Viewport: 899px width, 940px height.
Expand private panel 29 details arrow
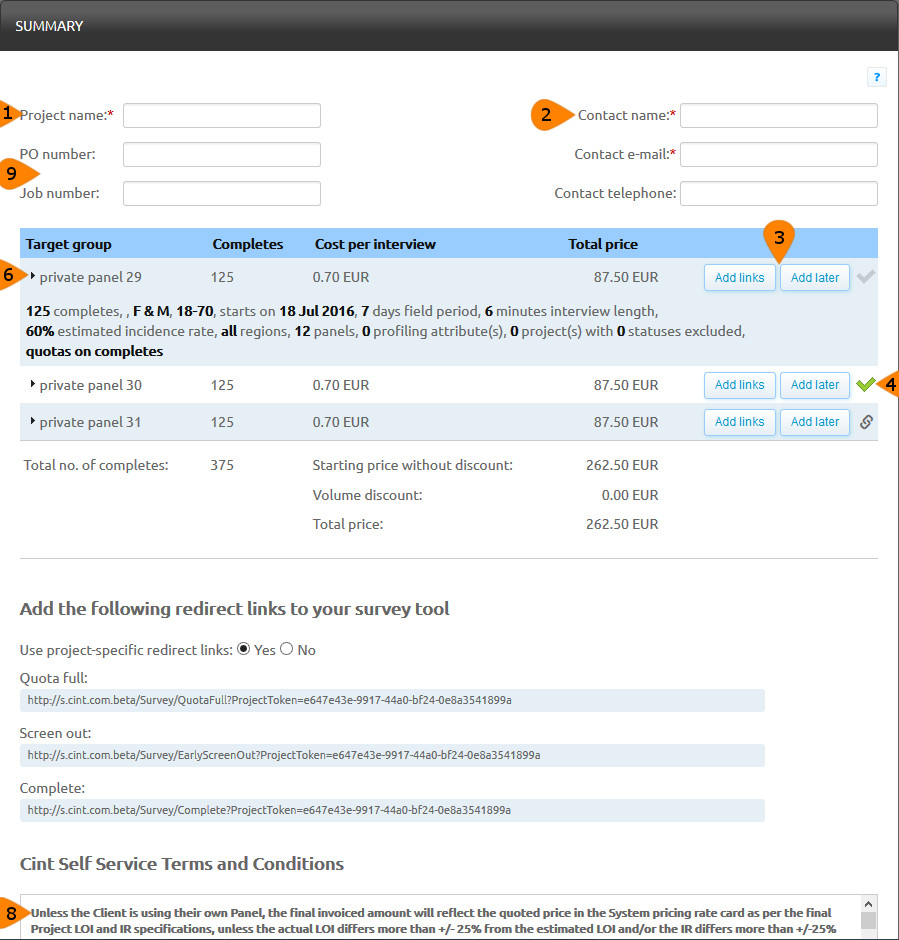click(32, 276)
